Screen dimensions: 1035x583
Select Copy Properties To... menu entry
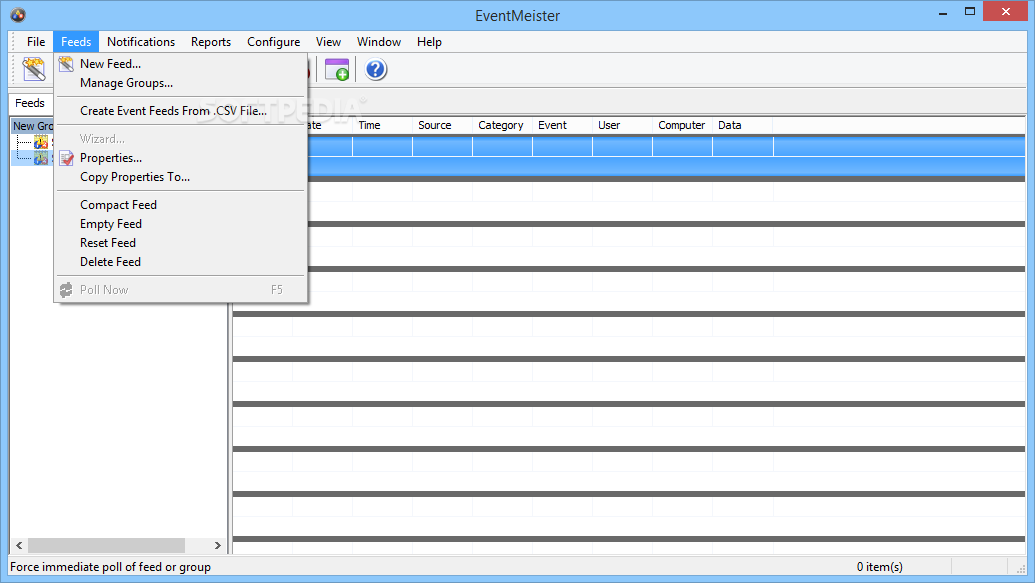pyautogui.click(x=180, y=177)
